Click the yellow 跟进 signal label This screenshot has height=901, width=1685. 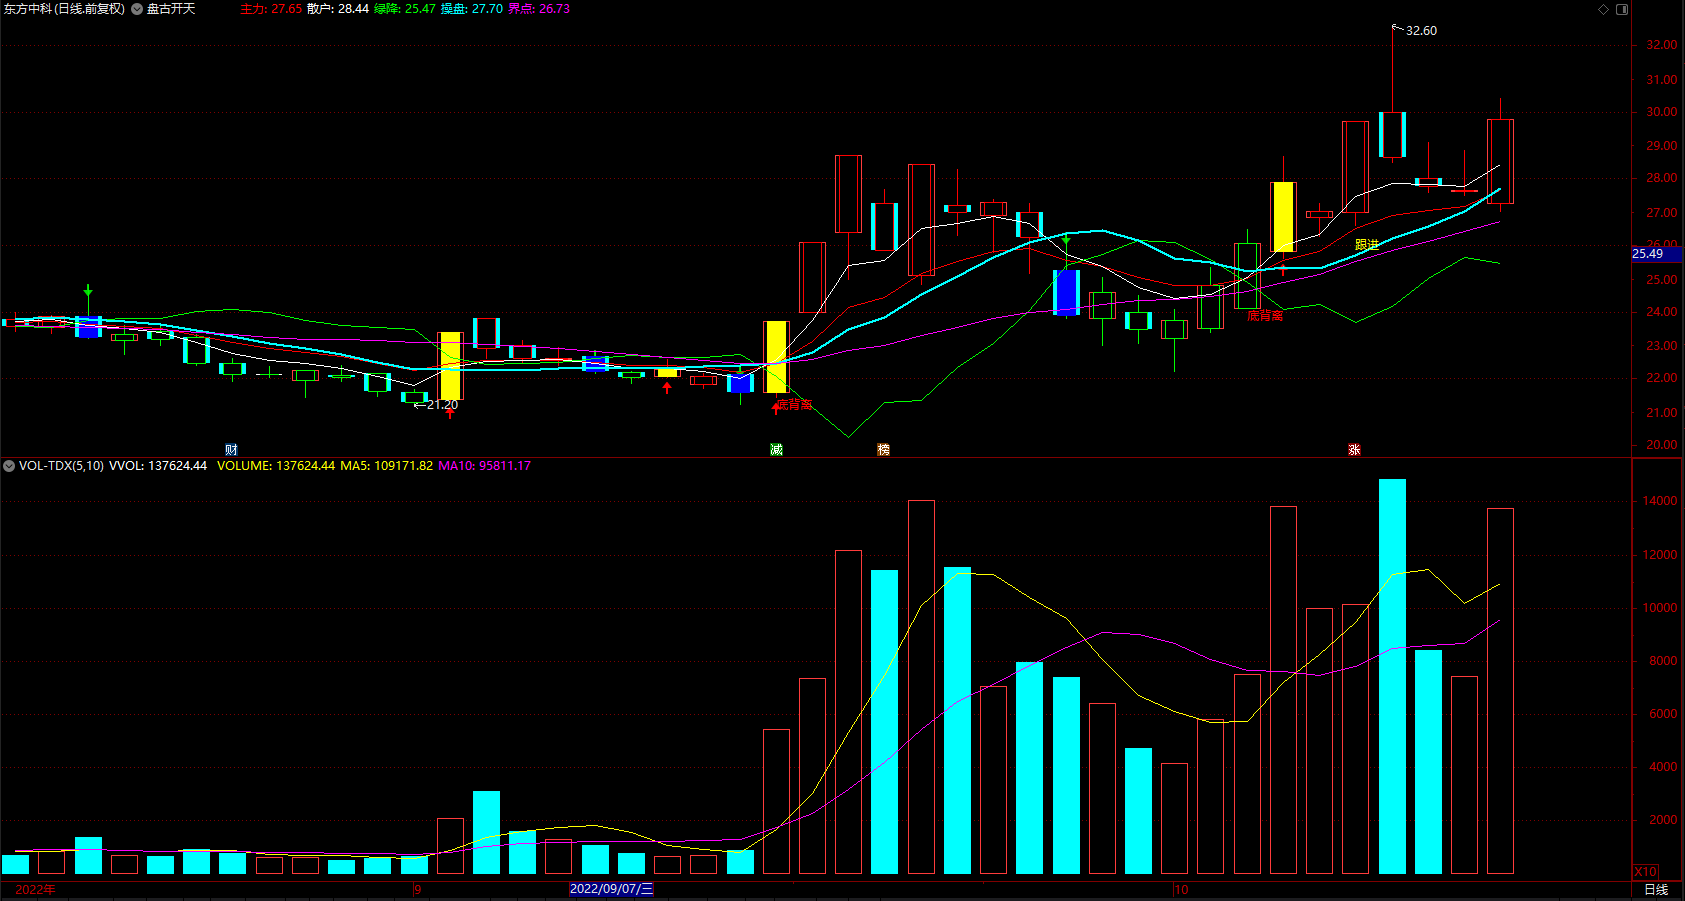click(1367, 245)
